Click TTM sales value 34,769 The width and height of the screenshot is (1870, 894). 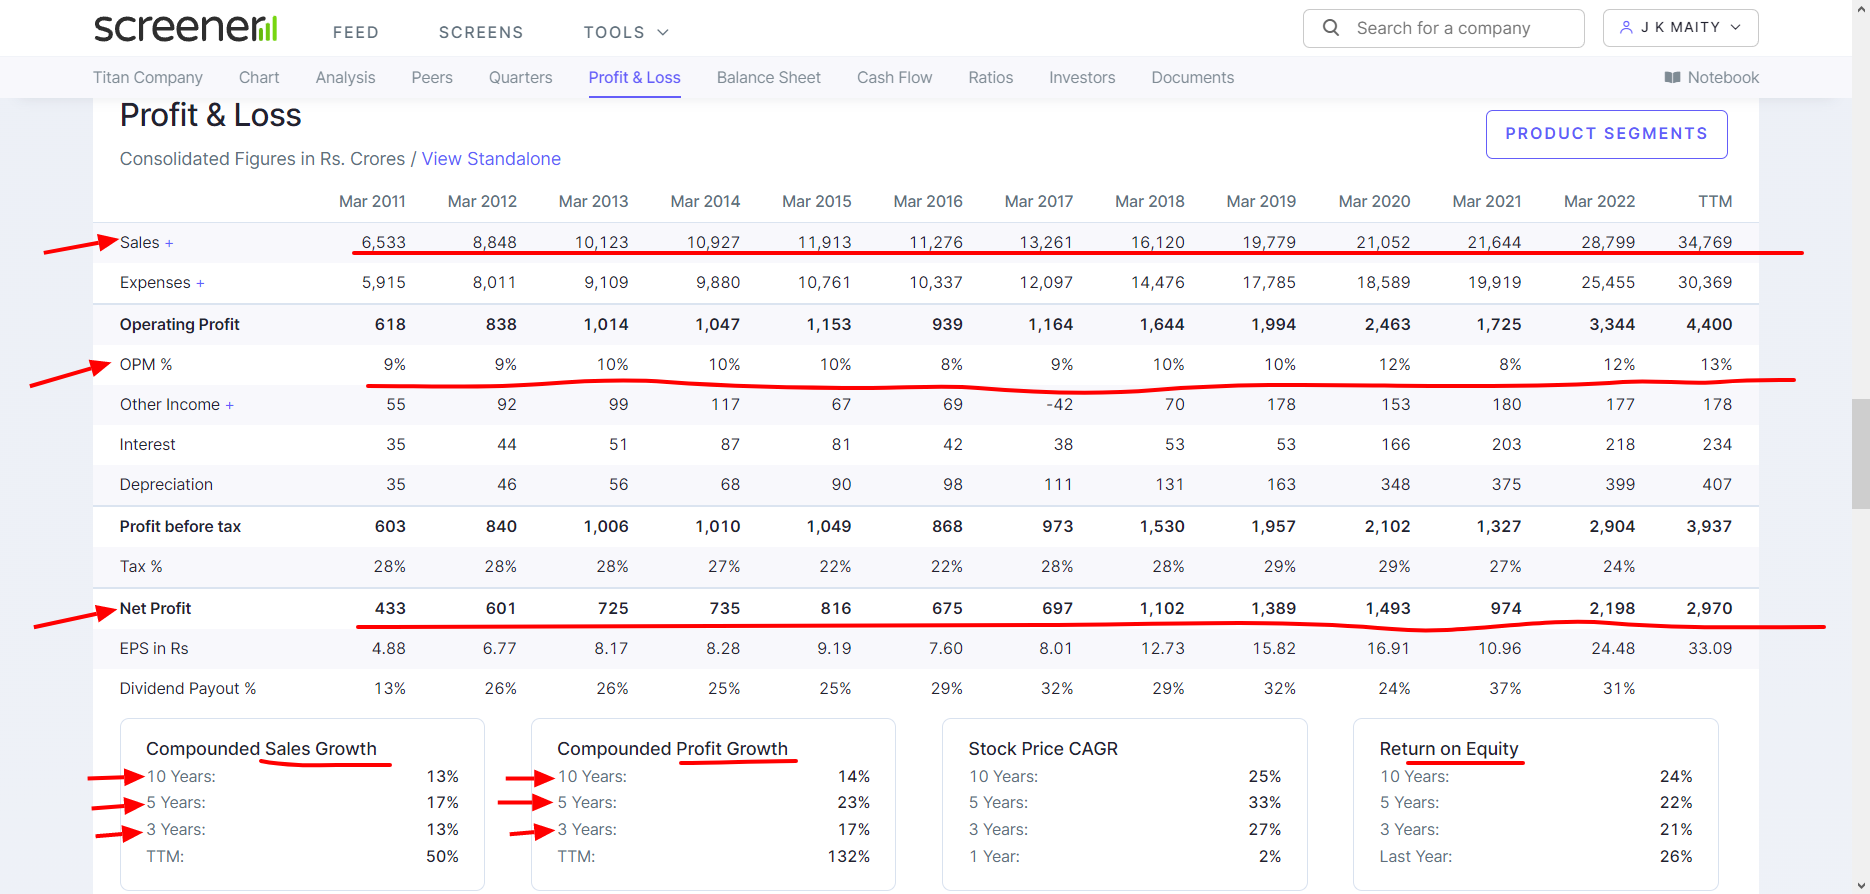1705,242
